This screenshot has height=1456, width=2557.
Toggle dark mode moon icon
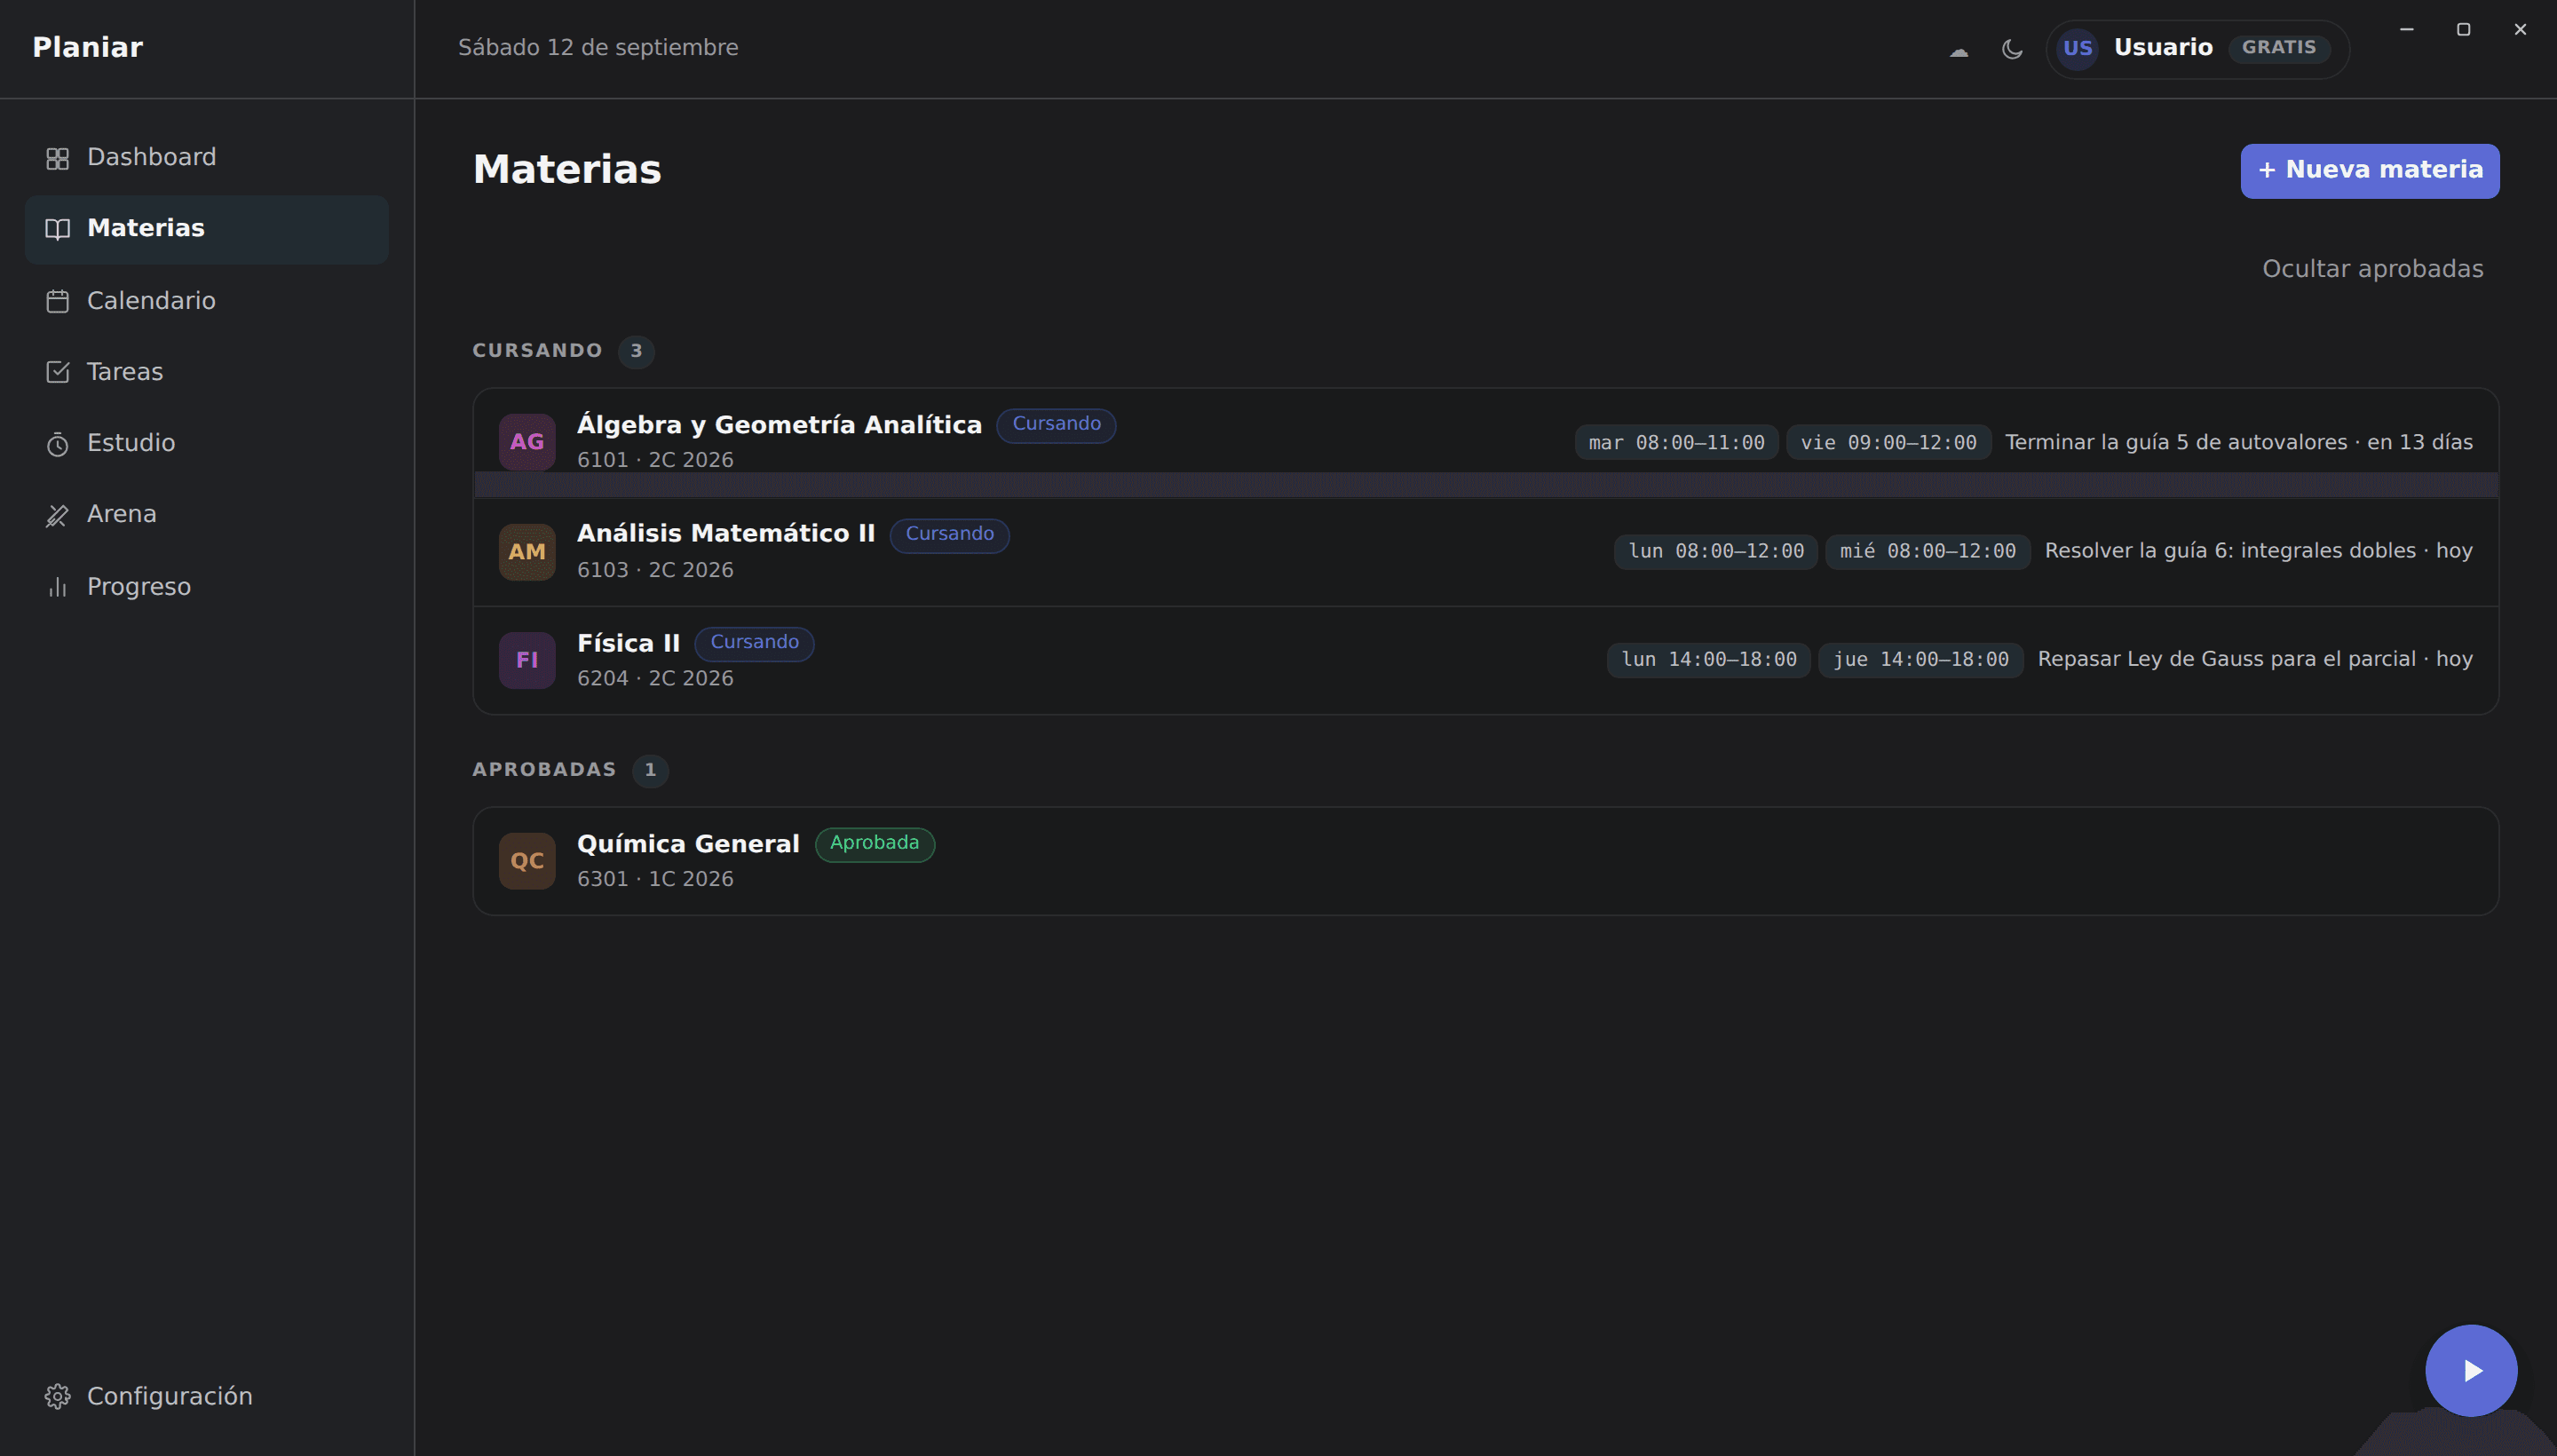point(2013,49)
